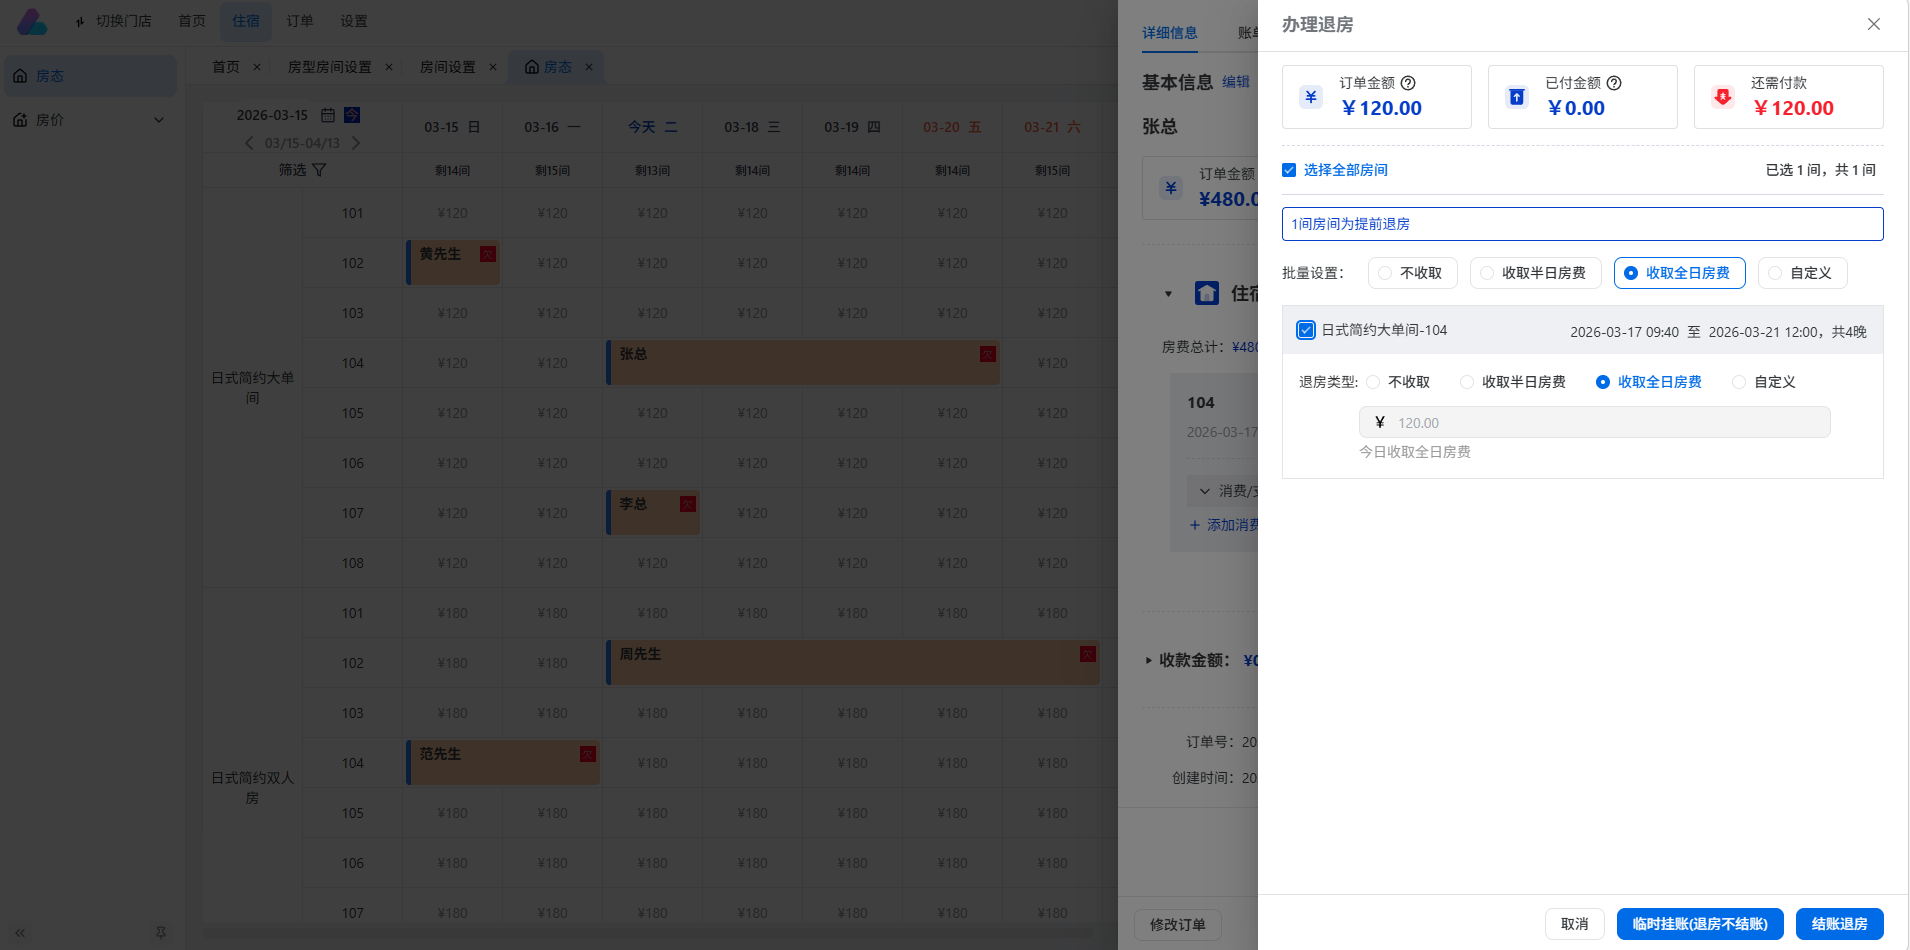Image resolution: width=1910 pixels, height=950 pixels.
Task: Click the 筛选 filter funnel icon
Action: [320, 170]
